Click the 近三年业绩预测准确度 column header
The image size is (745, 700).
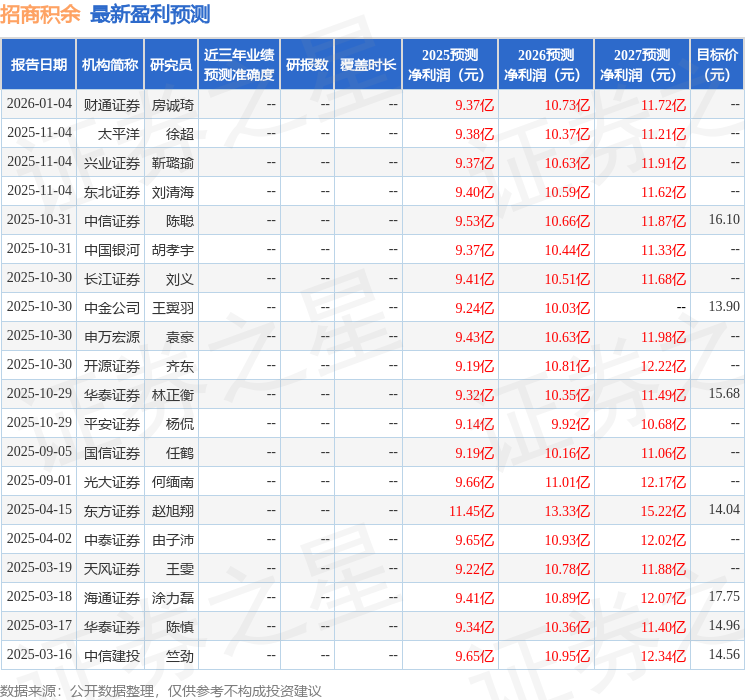pyautogui.click(x=239, y=64)
